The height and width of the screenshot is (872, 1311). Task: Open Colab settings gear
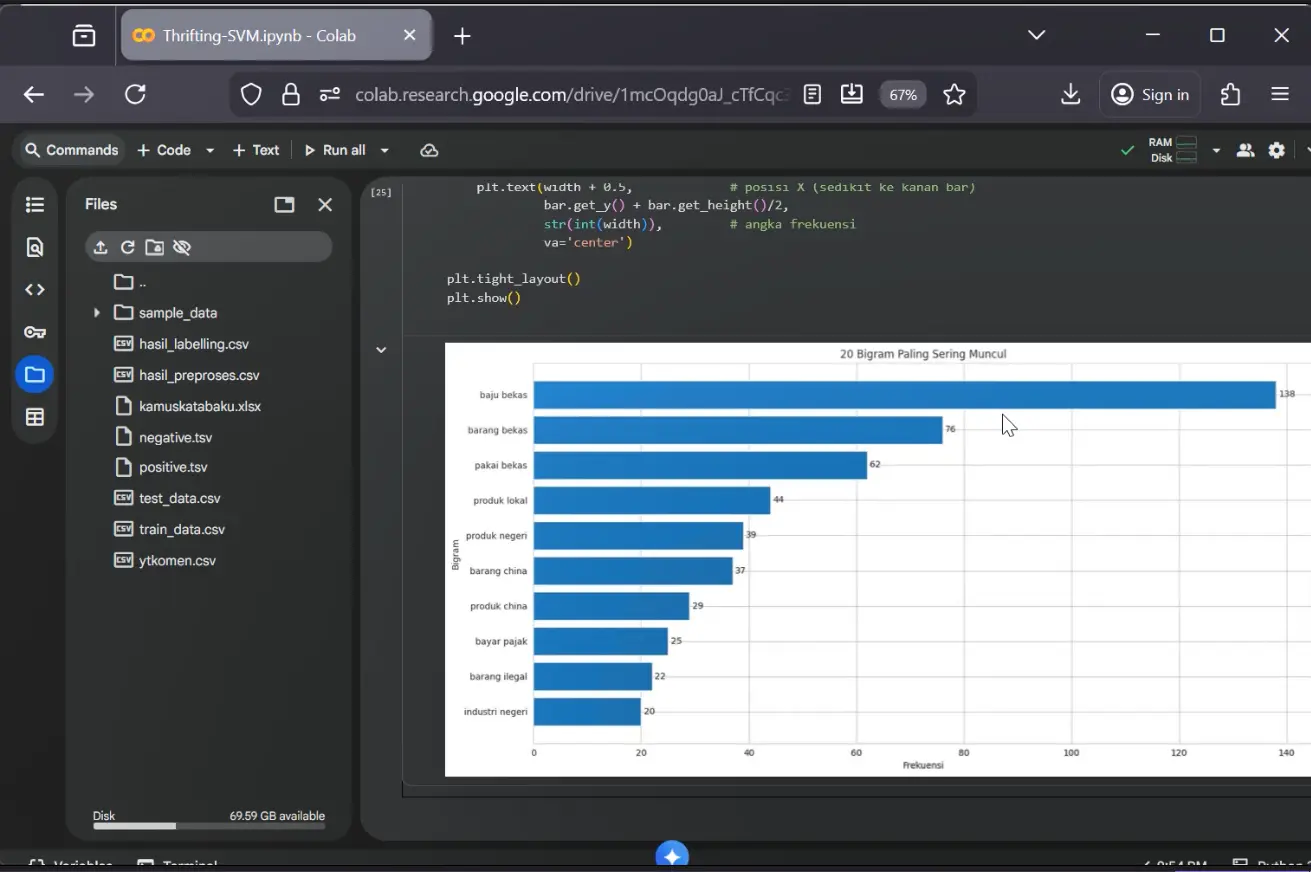pyautogui.click(x=1276, y=149)
